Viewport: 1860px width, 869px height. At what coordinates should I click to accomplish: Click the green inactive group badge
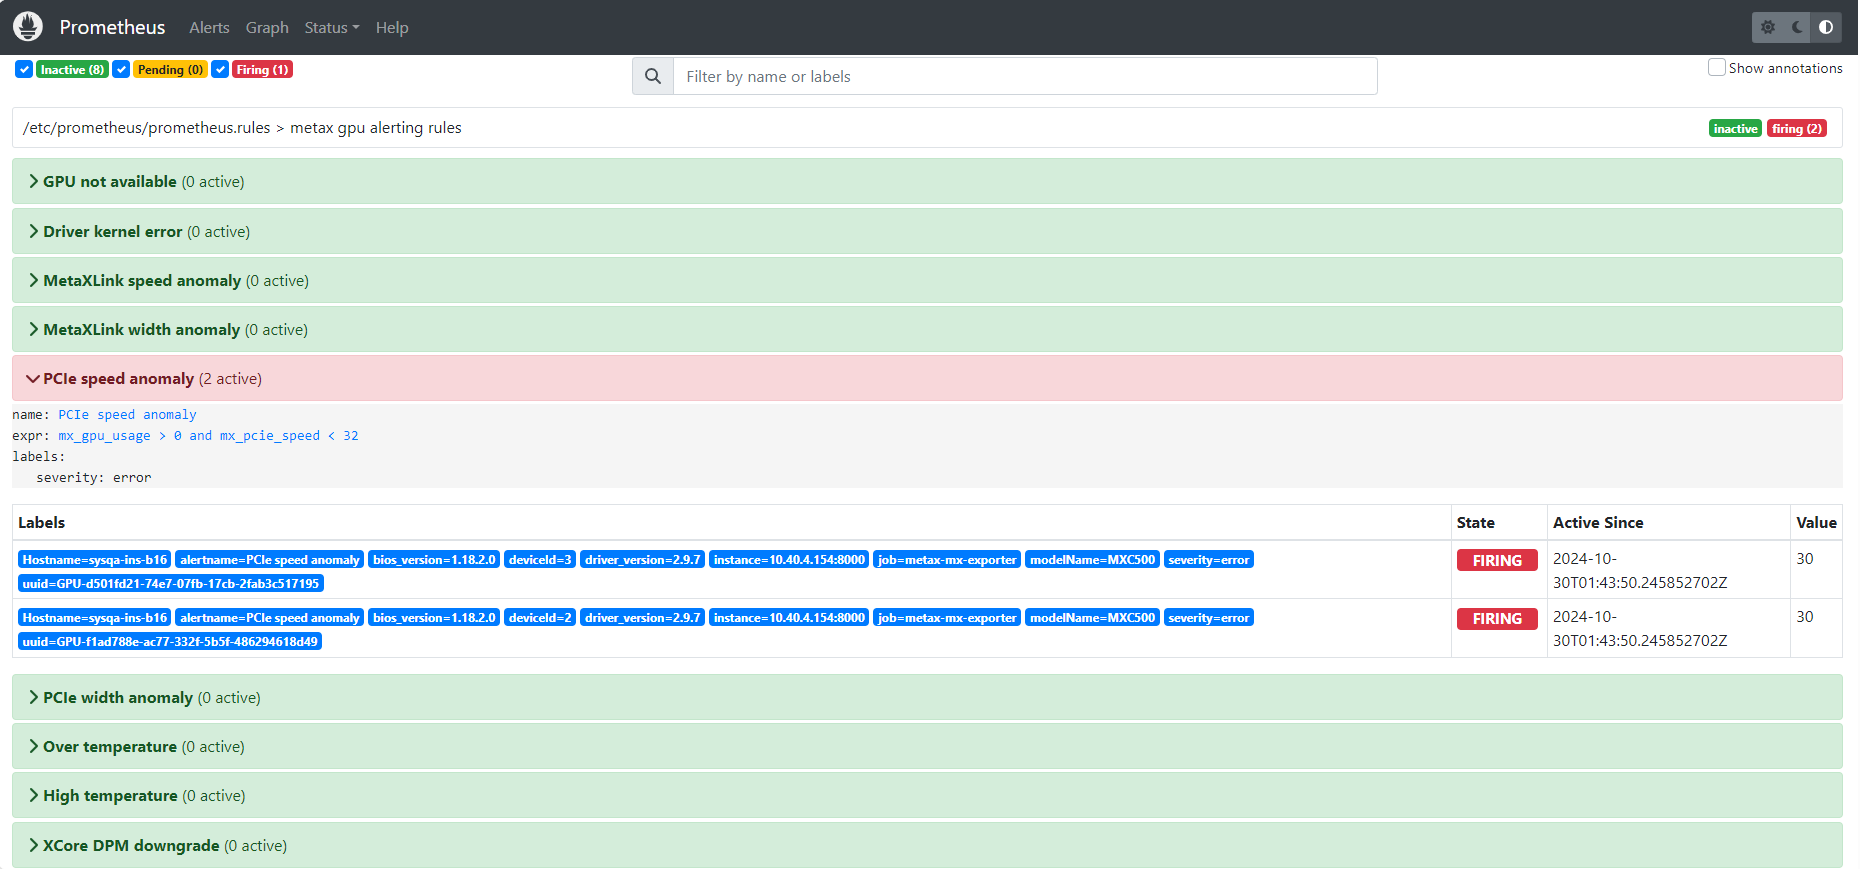1734,129
